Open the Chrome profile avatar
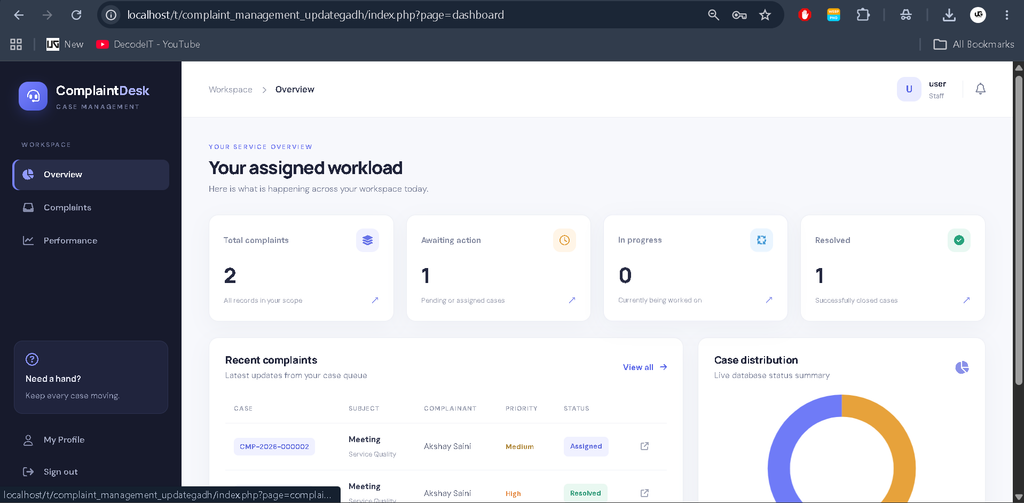This screenshot has height=503, width=1024. pyautogui.click(x=978, y=14)
